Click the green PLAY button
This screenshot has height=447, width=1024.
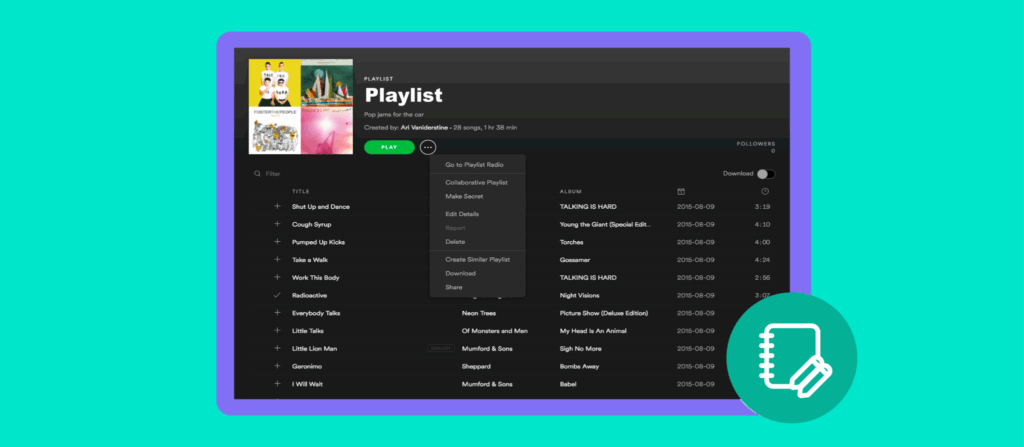389,147
